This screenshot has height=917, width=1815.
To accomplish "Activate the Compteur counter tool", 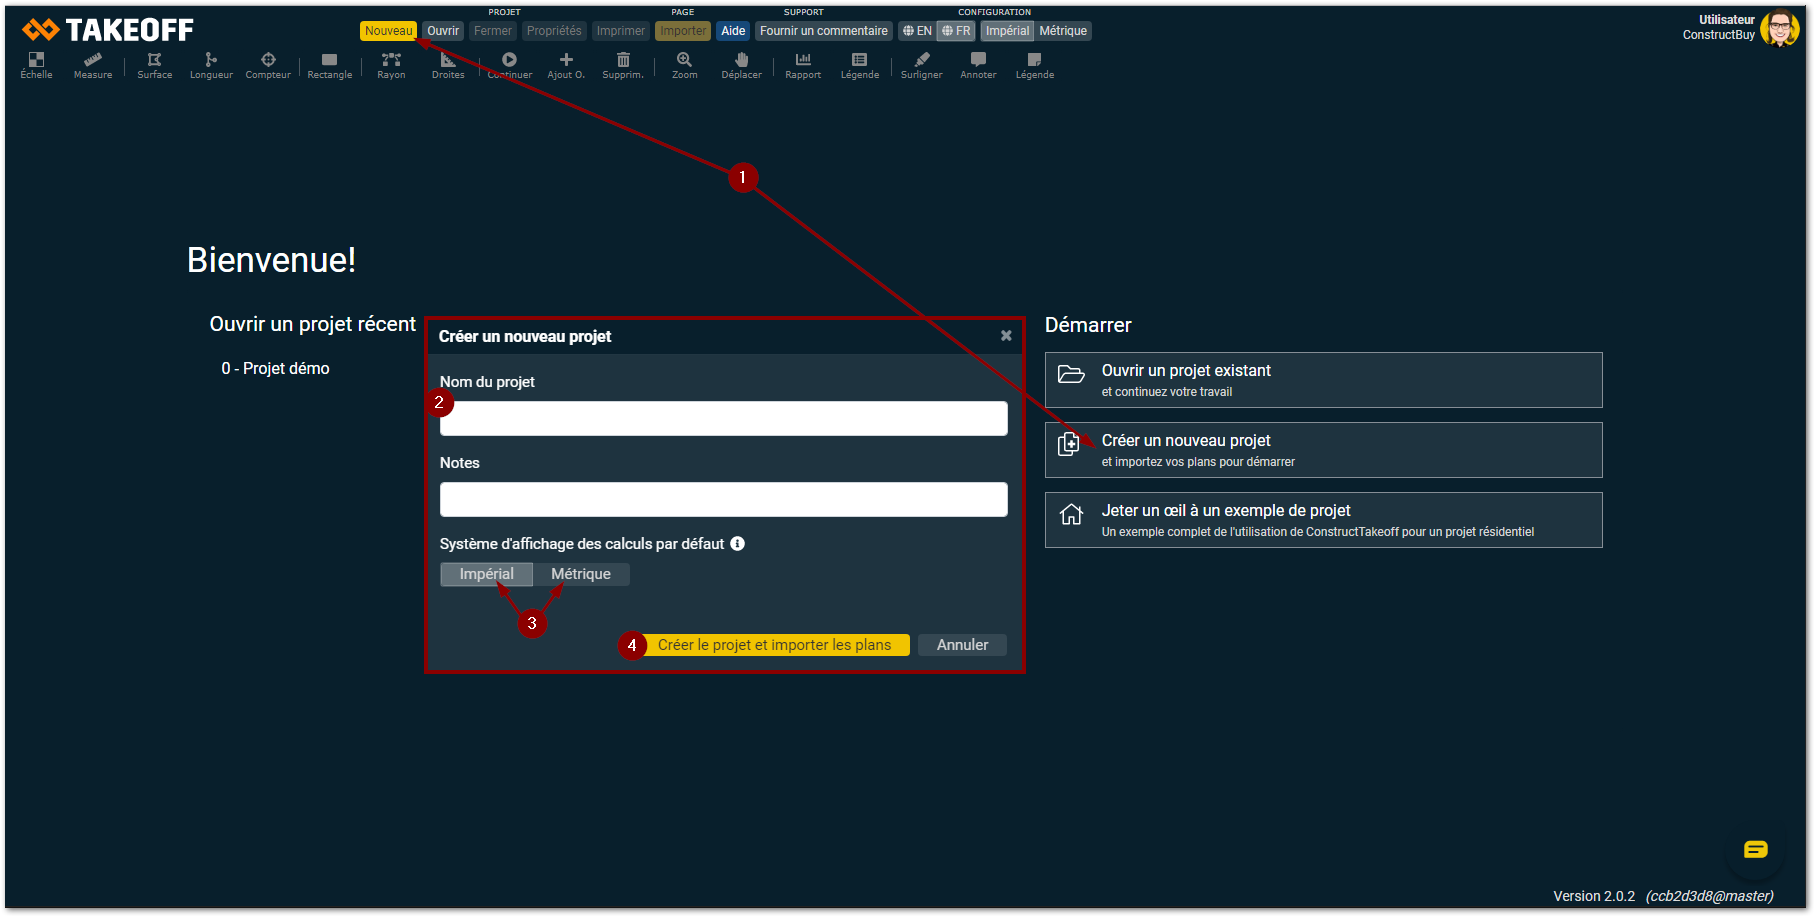I will [268, 65].
